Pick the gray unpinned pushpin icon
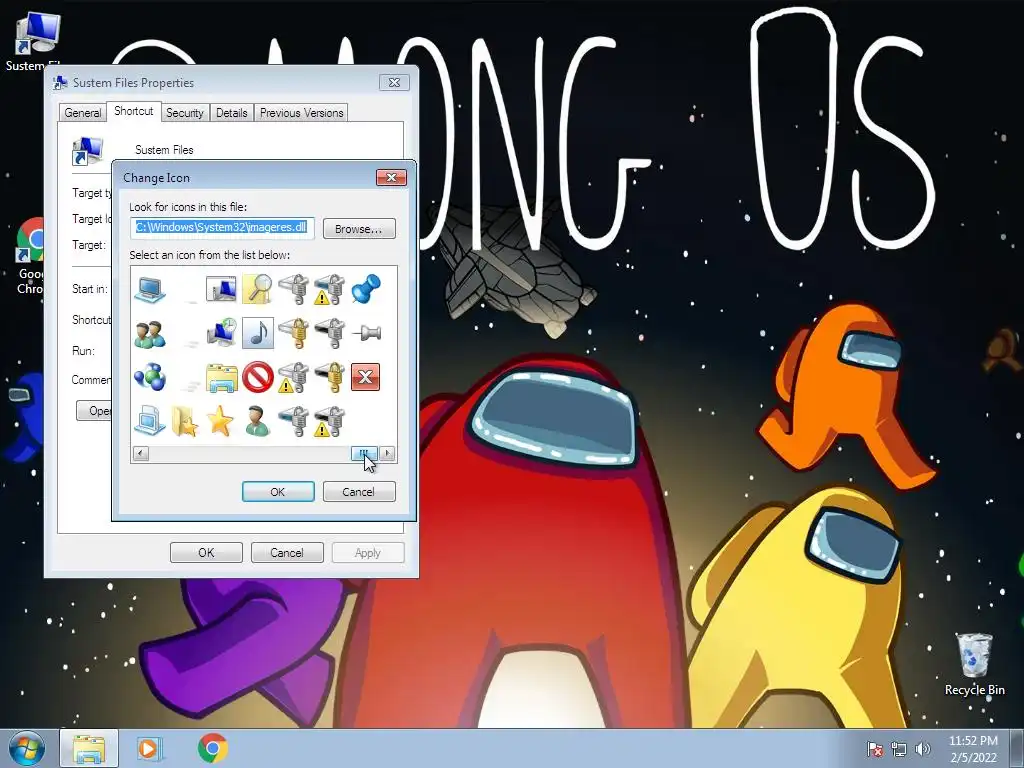1024x768 pixels. tap(366, 333)
